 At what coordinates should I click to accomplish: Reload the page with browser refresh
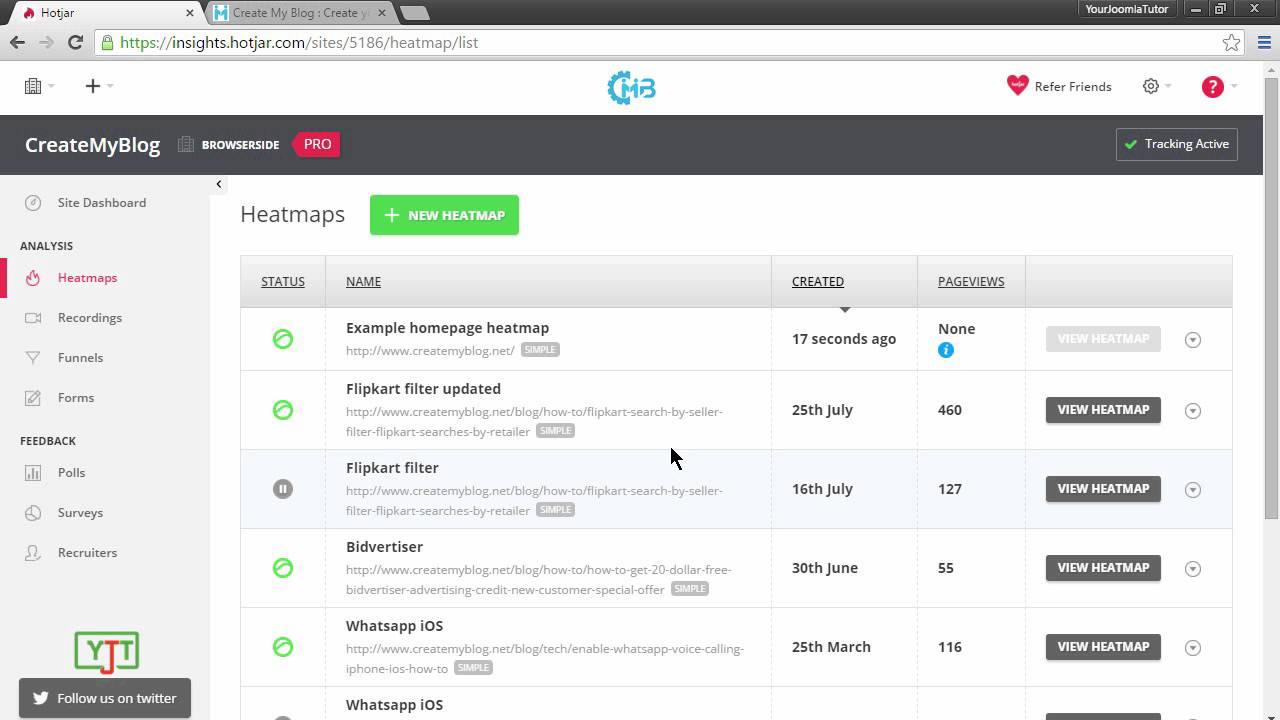[75, 42]
